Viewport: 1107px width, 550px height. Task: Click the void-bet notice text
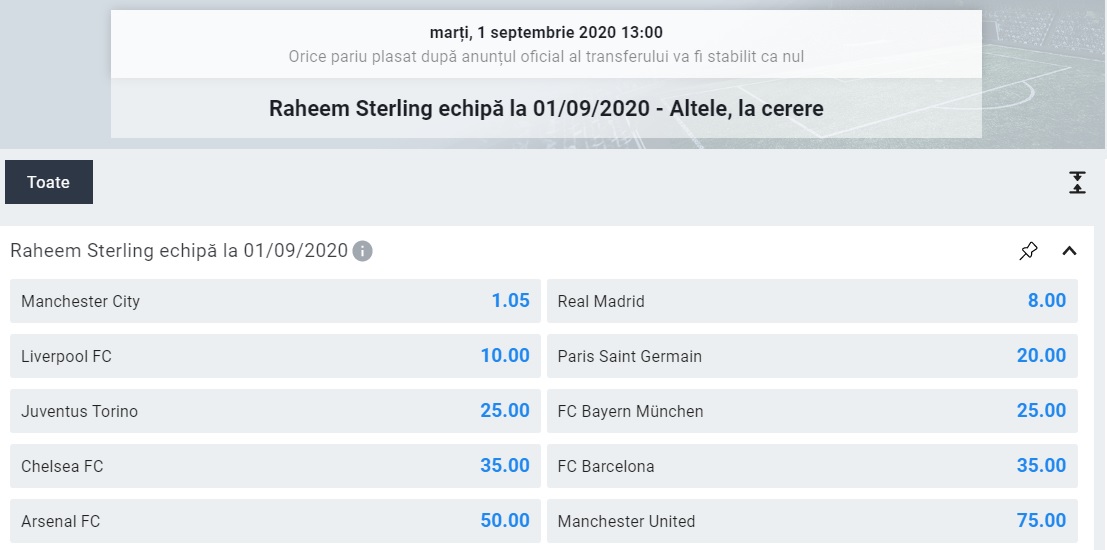click(x=546, y=56)
